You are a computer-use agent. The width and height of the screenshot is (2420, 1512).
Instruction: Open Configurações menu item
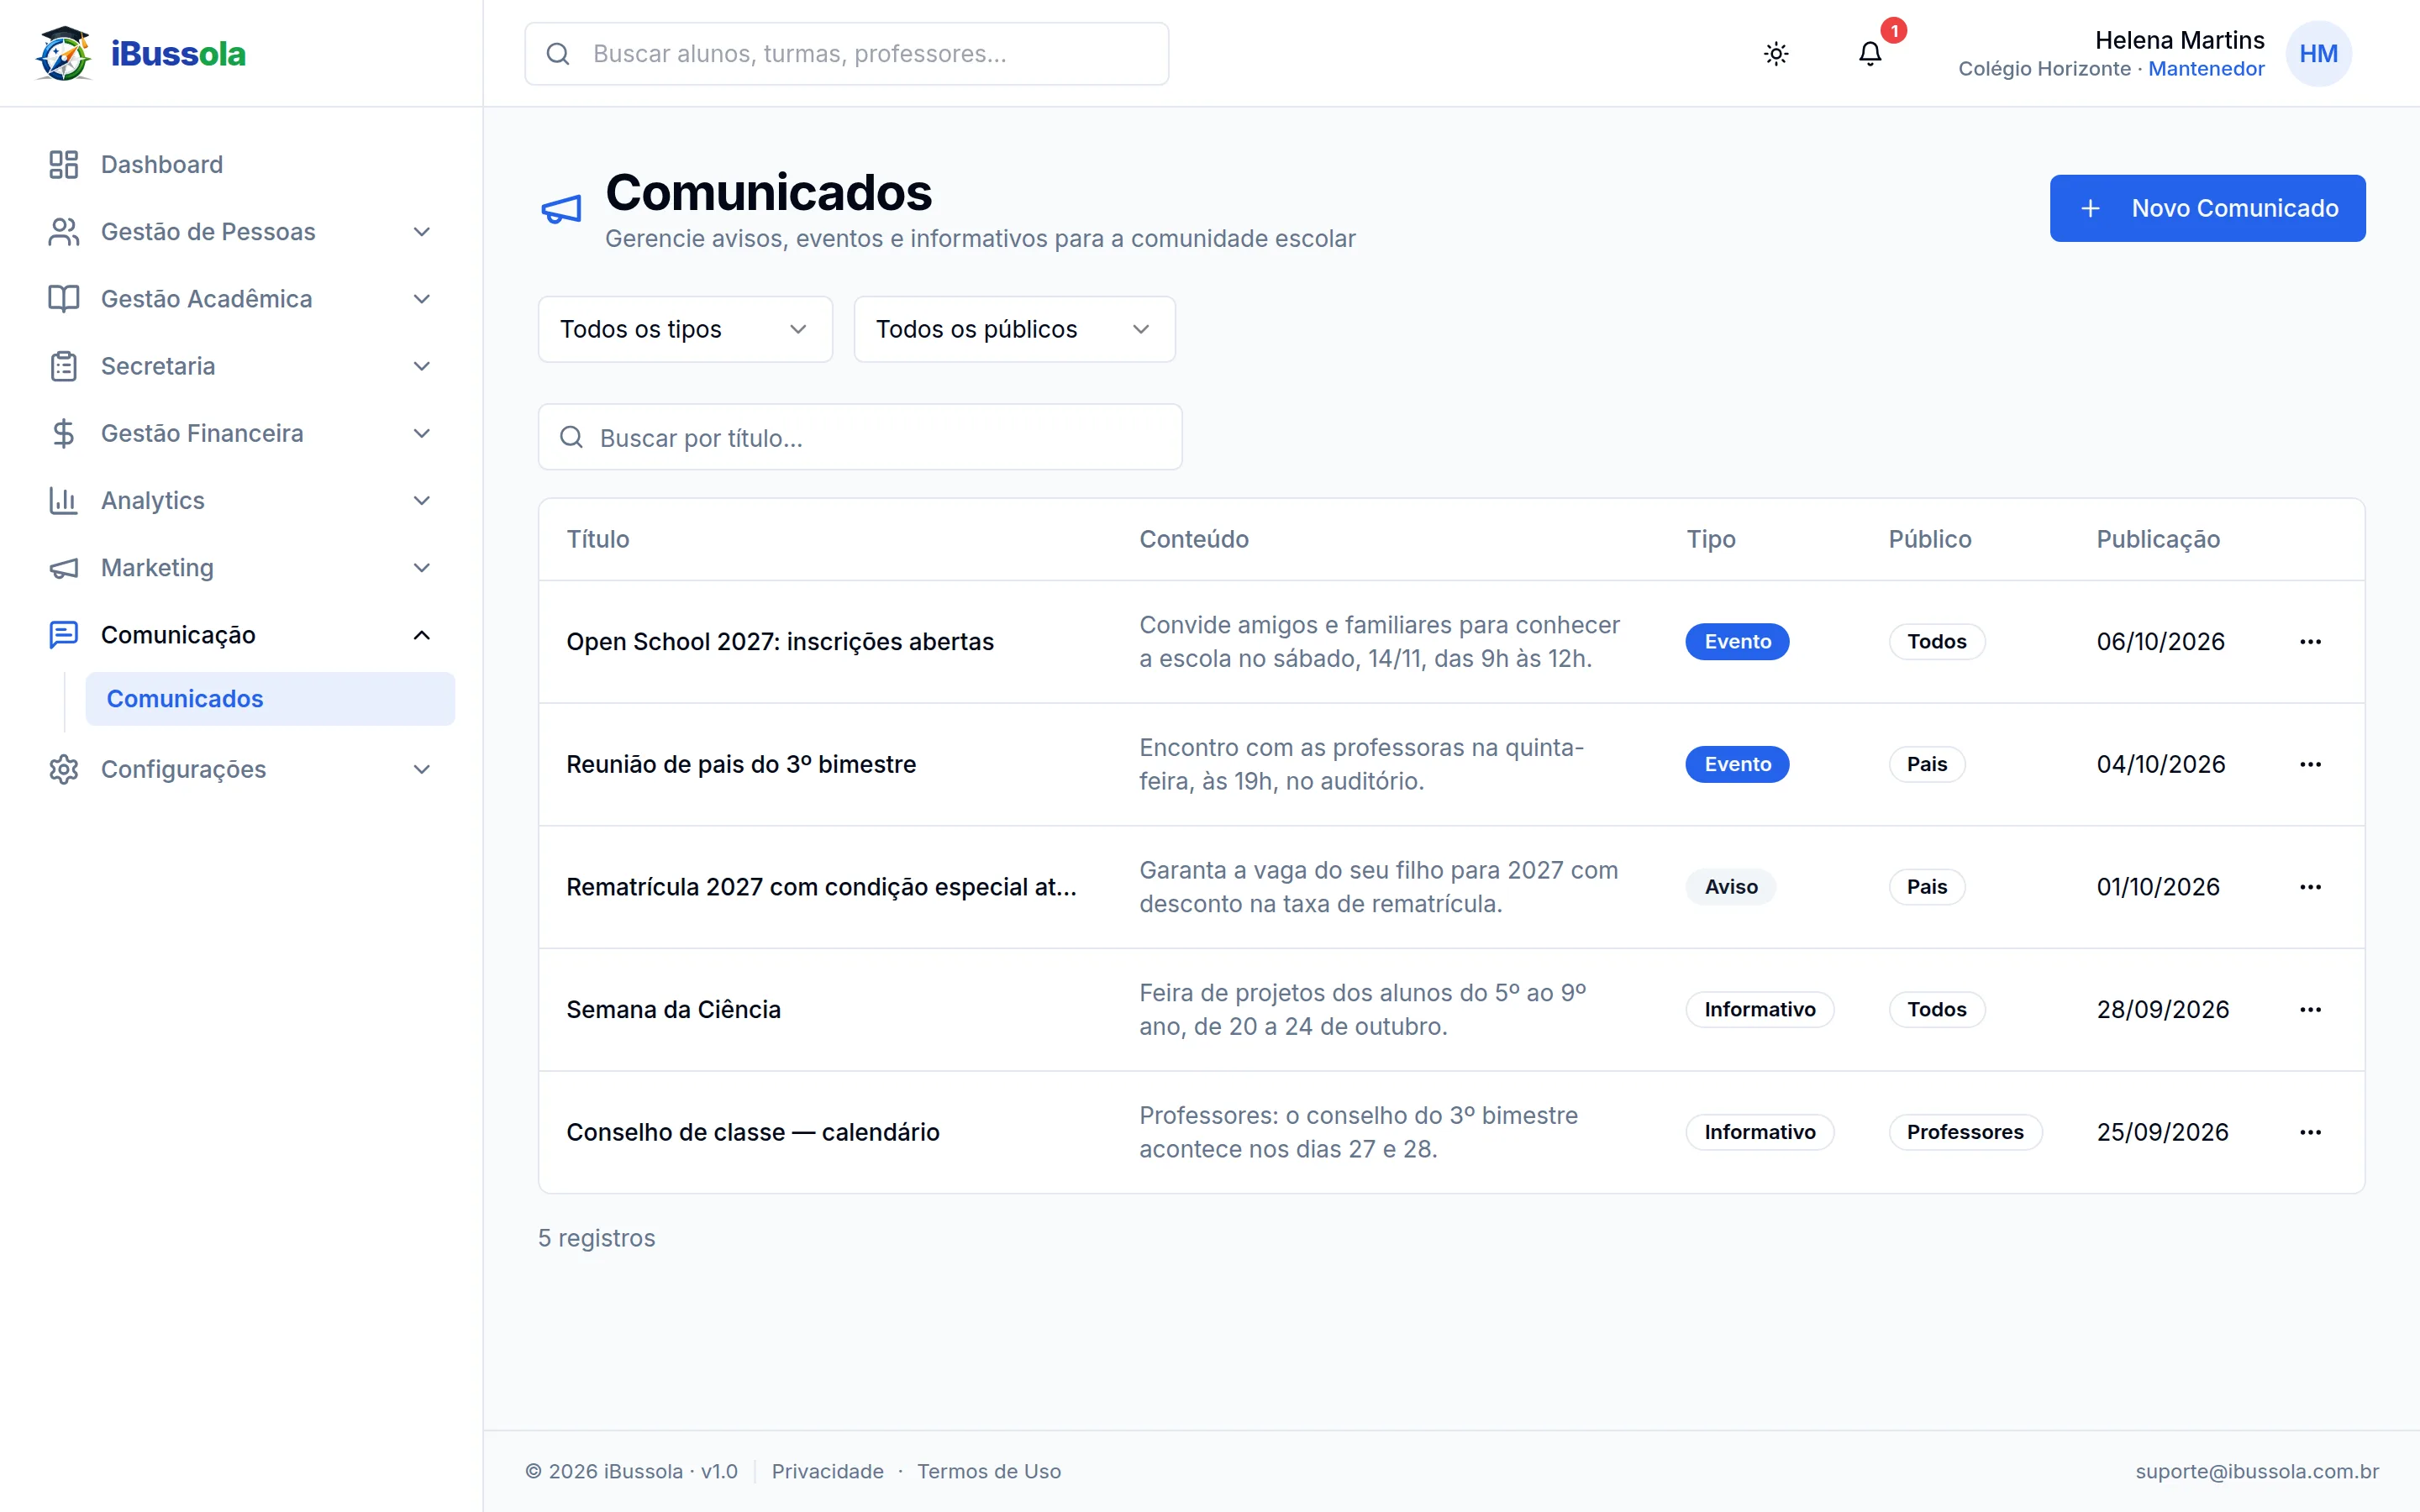(x=241, y=769)
